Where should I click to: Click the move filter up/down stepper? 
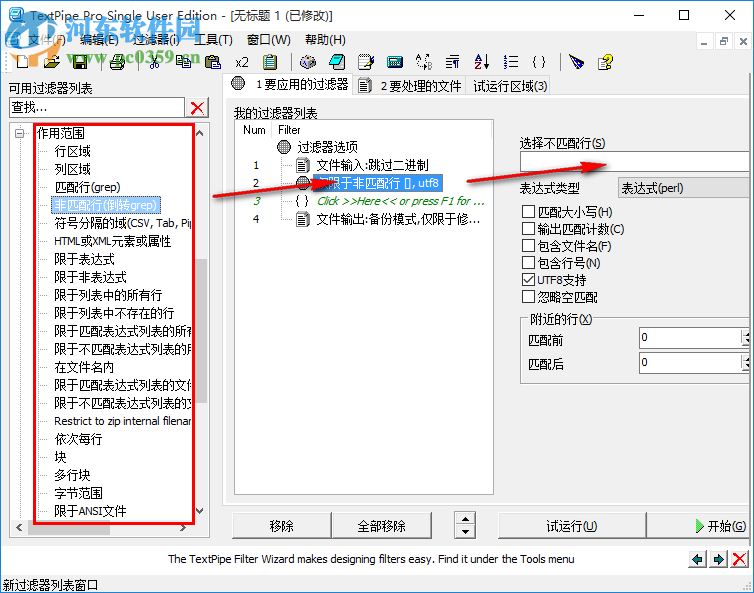(465, 525)
